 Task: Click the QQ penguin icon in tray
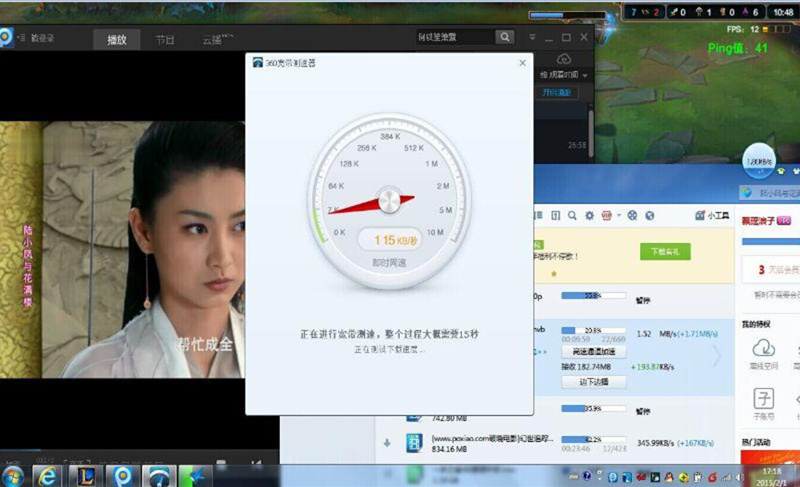pyautogui.click(x=669, y=477)
